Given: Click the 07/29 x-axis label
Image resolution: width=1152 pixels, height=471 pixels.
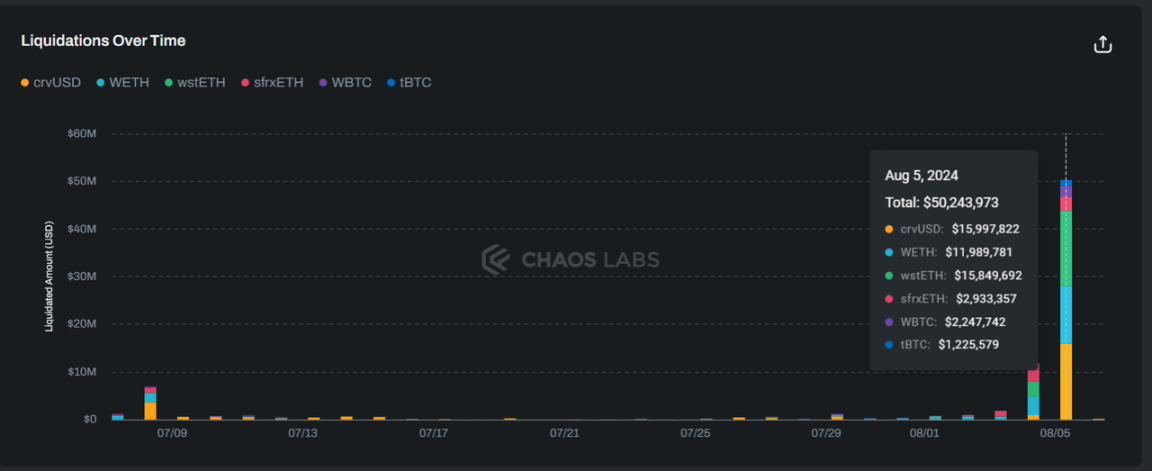Looking at the screenshot, I should point(826,434).
